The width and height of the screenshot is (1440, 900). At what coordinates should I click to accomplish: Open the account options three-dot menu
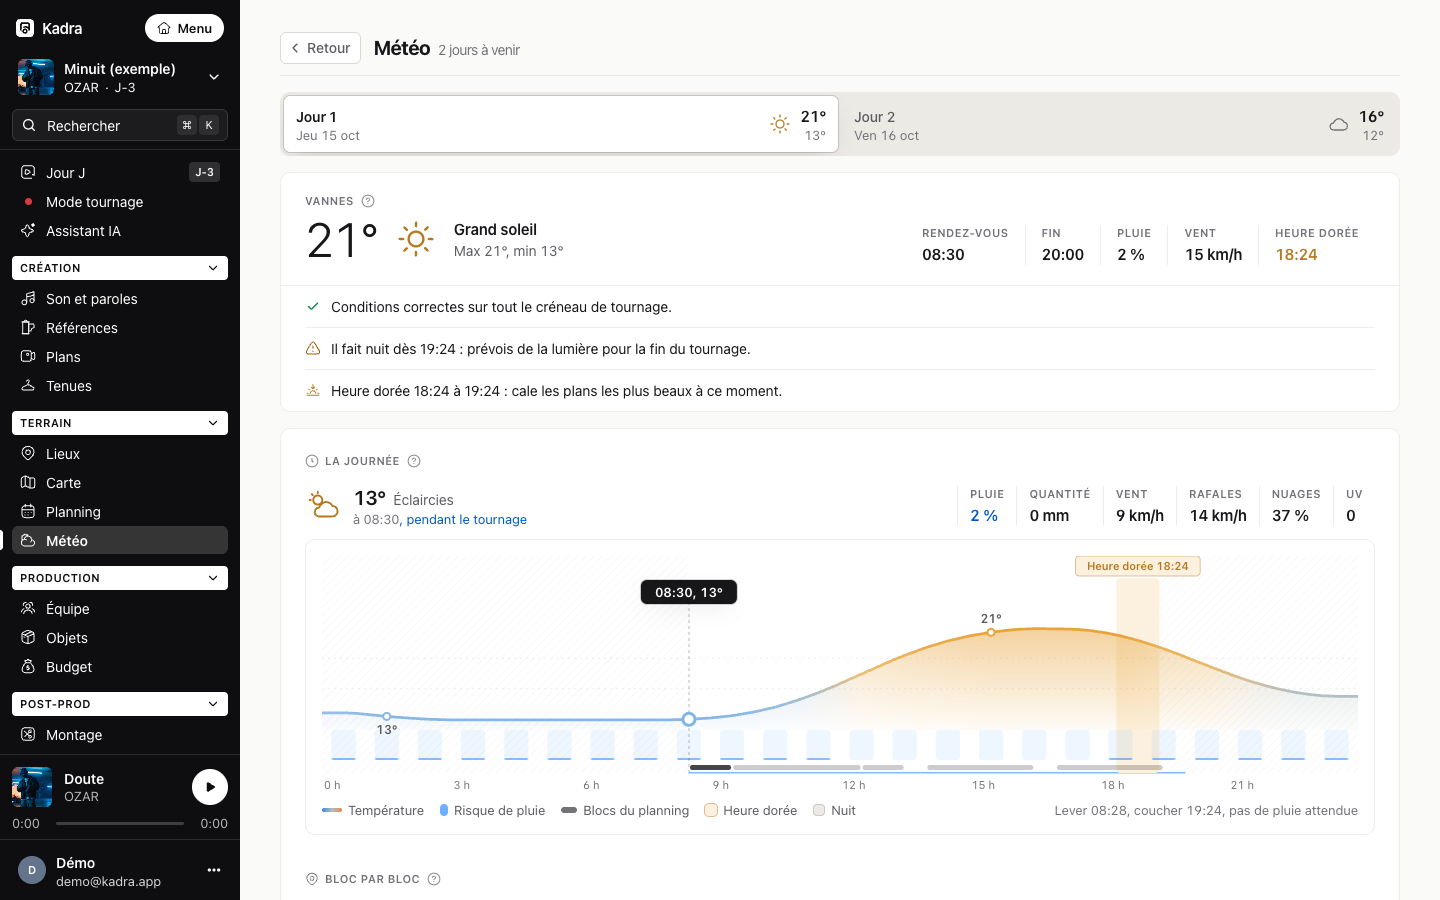(214, 870)
